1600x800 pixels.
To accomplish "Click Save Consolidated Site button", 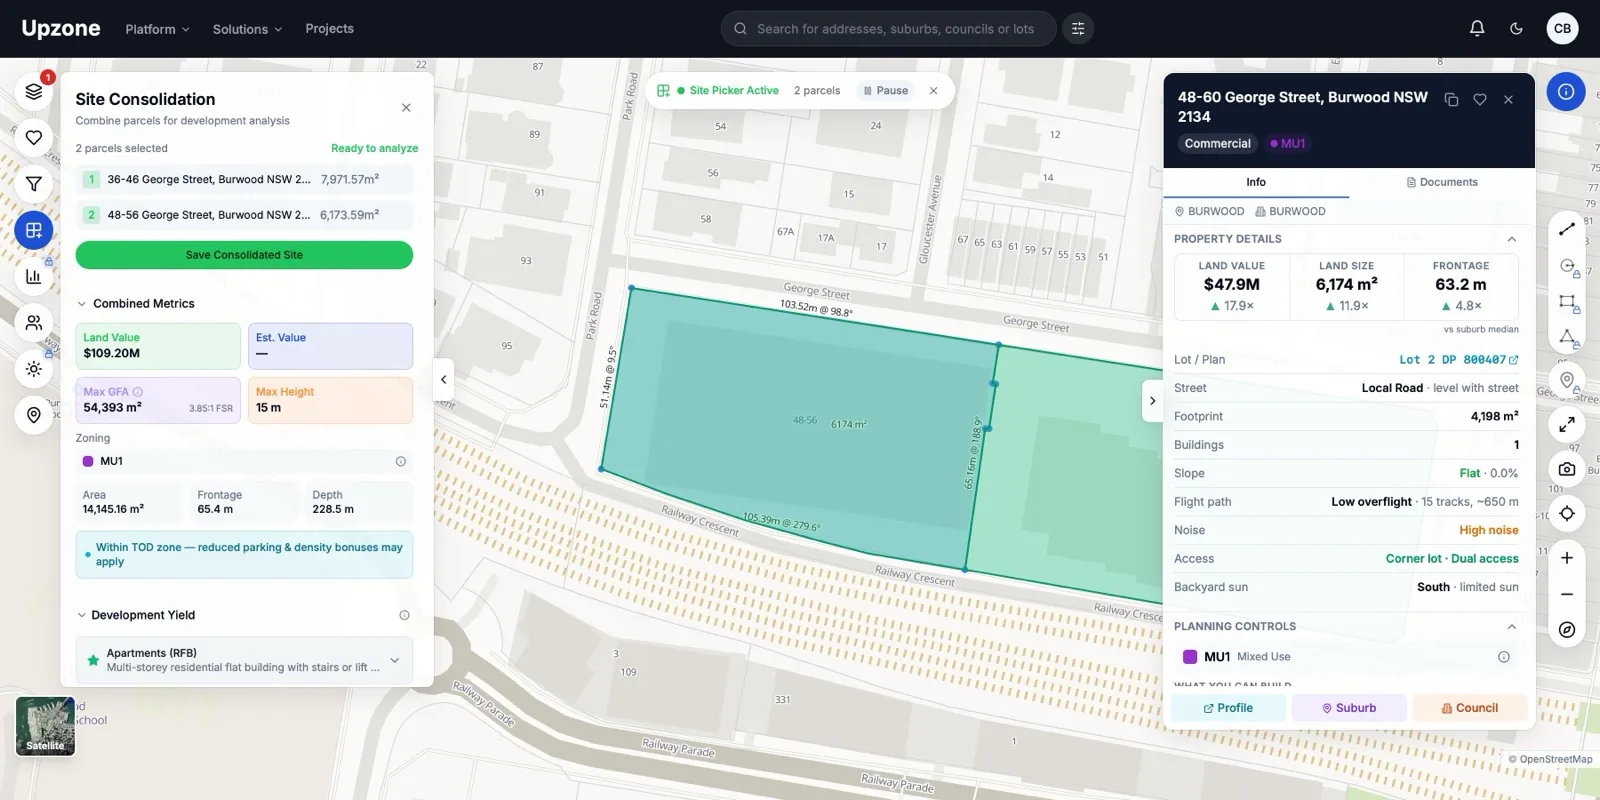I will click(244, 255).
